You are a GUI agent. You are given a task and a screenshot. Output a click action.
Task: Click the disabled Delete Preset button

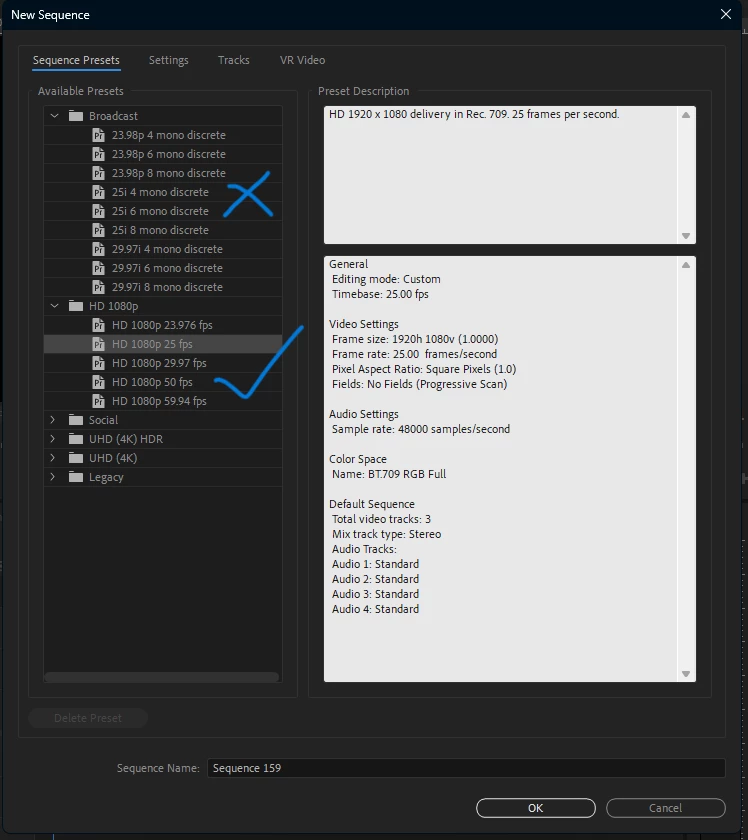coord(88,718)
